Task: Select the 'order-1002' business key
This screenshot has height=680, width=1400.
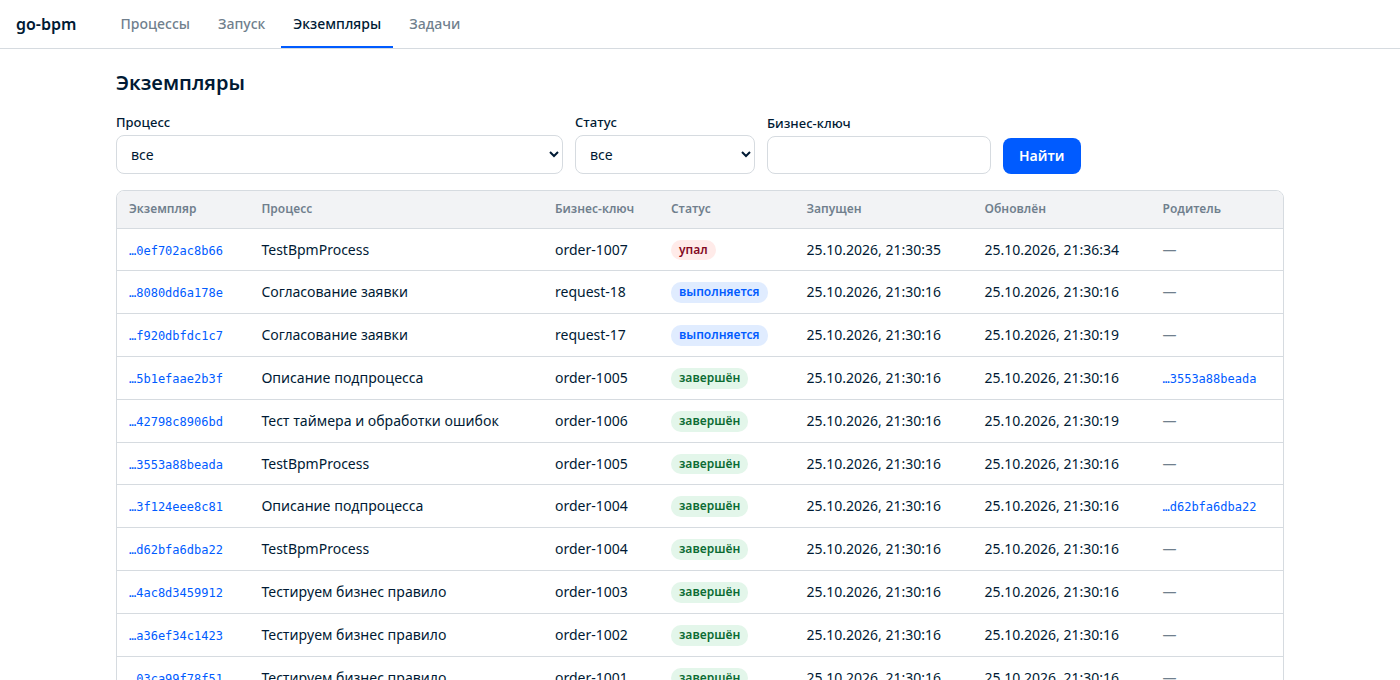Action: pyautogui.click(x=591, y=635)
